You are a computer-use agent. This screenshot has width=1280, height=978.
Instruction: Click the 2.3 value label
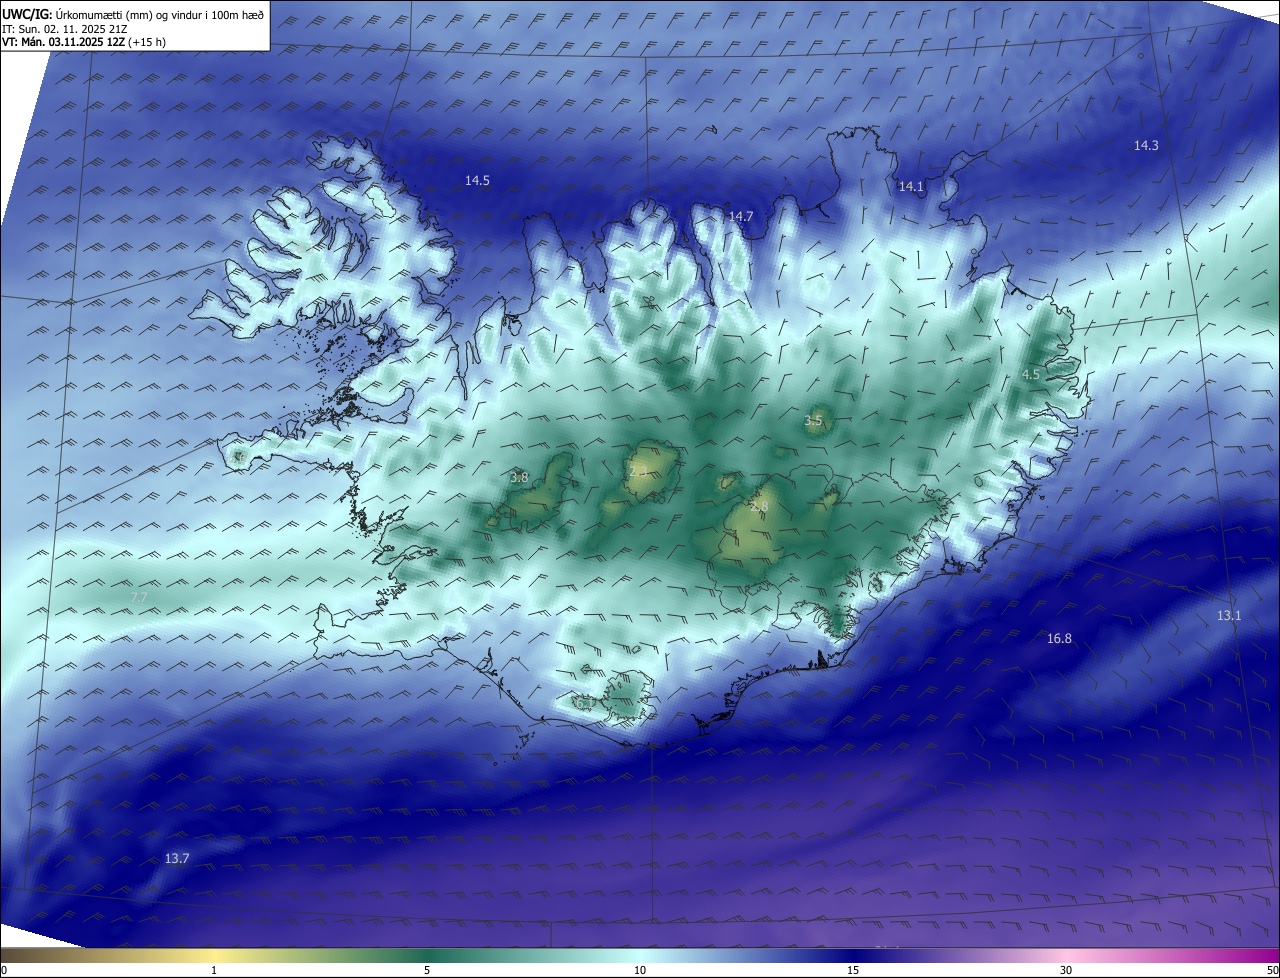click(638, 470)
